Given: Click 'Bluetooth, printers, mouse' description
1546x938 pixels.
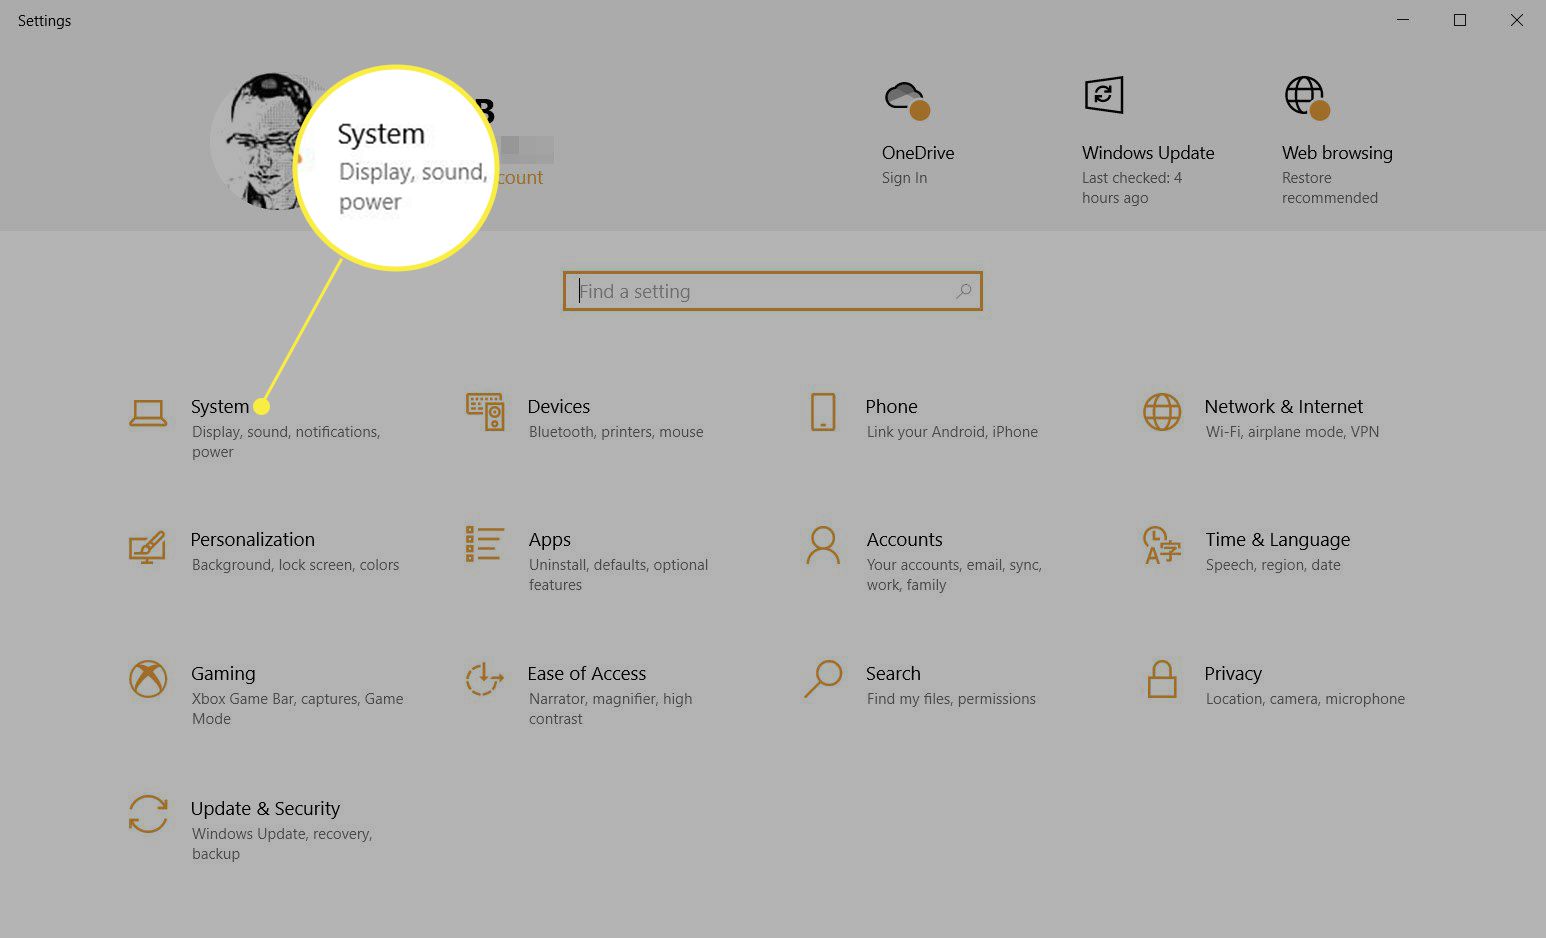Looking at the screenshot, I should (616, 432).
